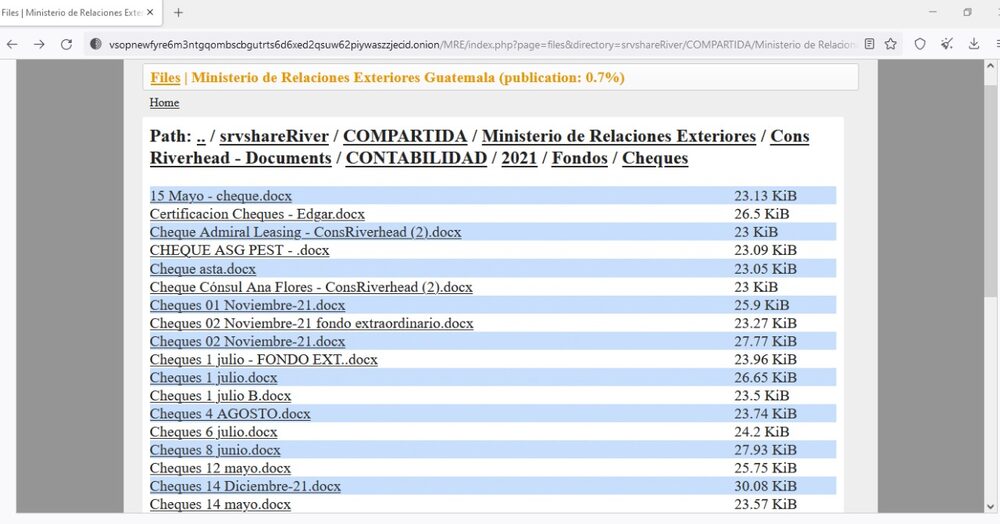
Task: Open Cheques 8 junio.docx
Action: coord(215,450)
